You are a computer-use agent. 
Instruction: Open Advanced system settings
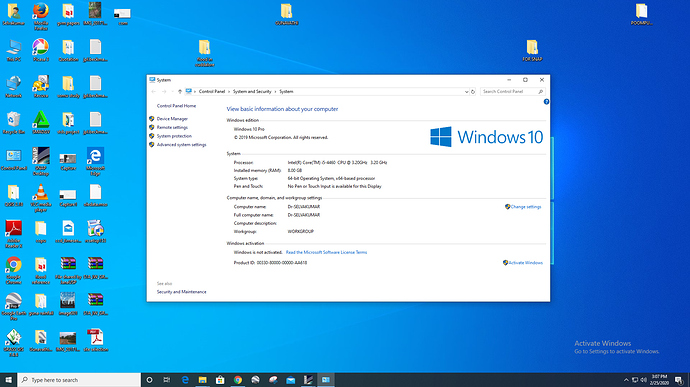click(181, 144)
